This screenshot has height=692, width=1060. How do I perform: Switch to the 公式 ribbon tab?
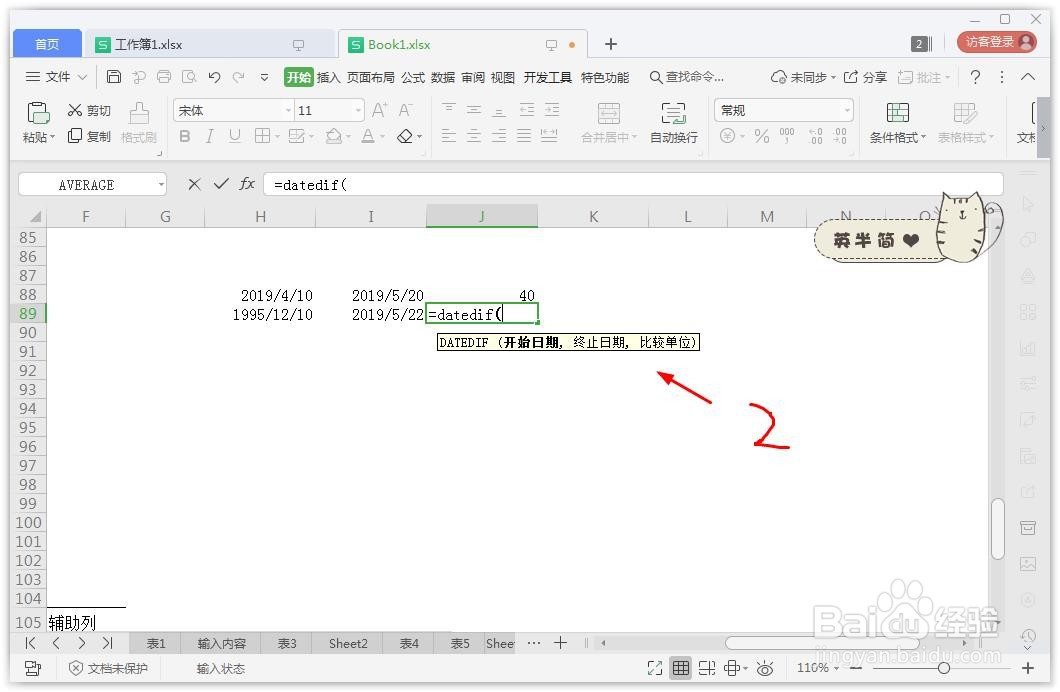(x=412, y=76)
